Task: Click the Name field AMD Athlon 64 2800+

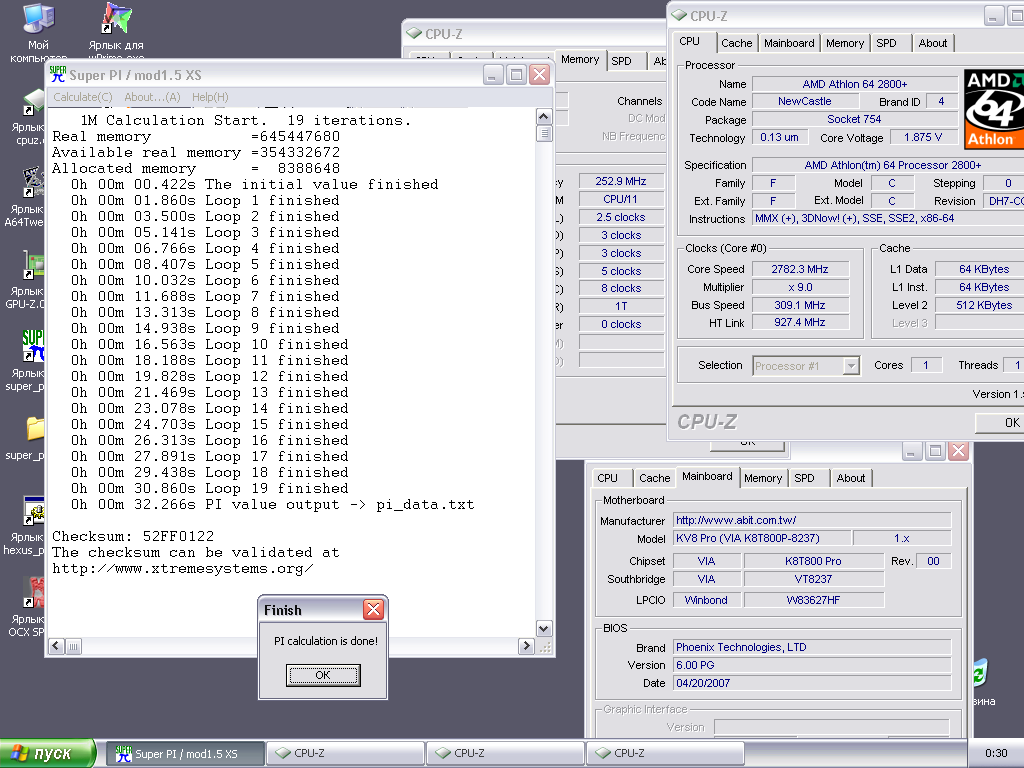Action: pyautogui.click(x=854, y=84)
